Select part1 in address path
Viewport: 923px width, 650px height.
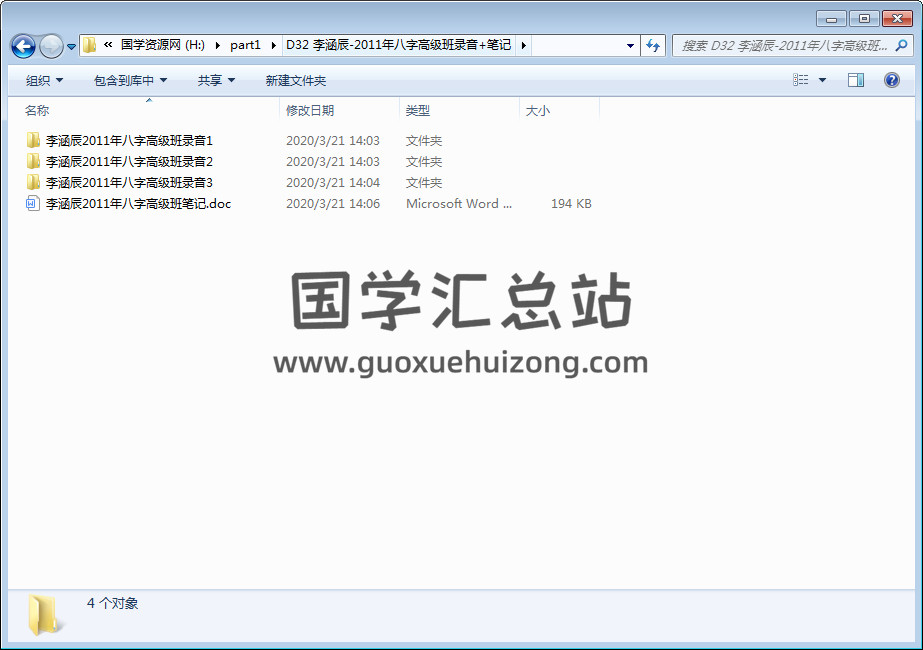pos(245,45)
